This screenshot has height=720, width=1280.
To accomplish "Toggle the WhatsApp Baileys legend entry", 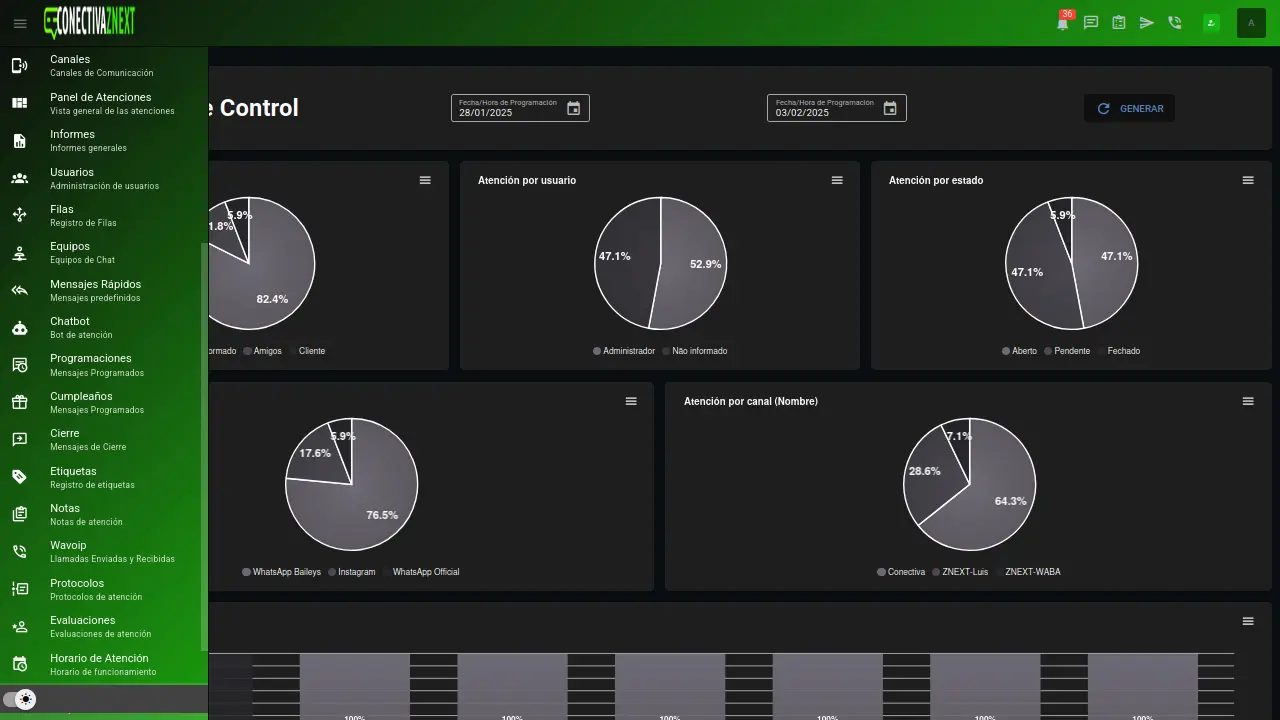I will pyautogui.click(x=281, y=572).
